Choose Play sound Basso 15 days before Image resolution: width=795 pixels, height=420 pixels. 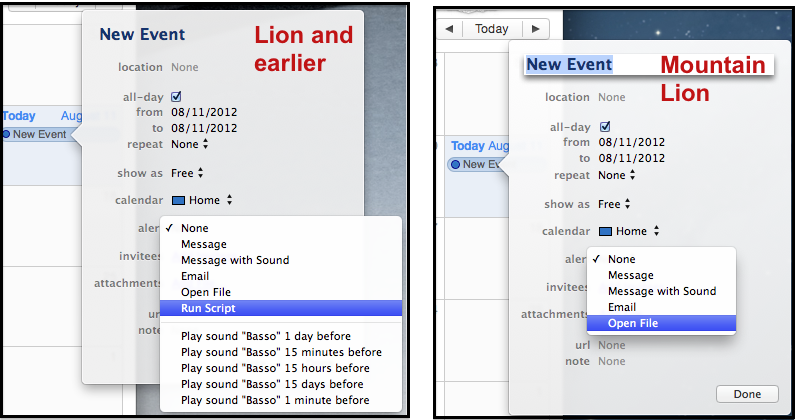coord(281,384)
